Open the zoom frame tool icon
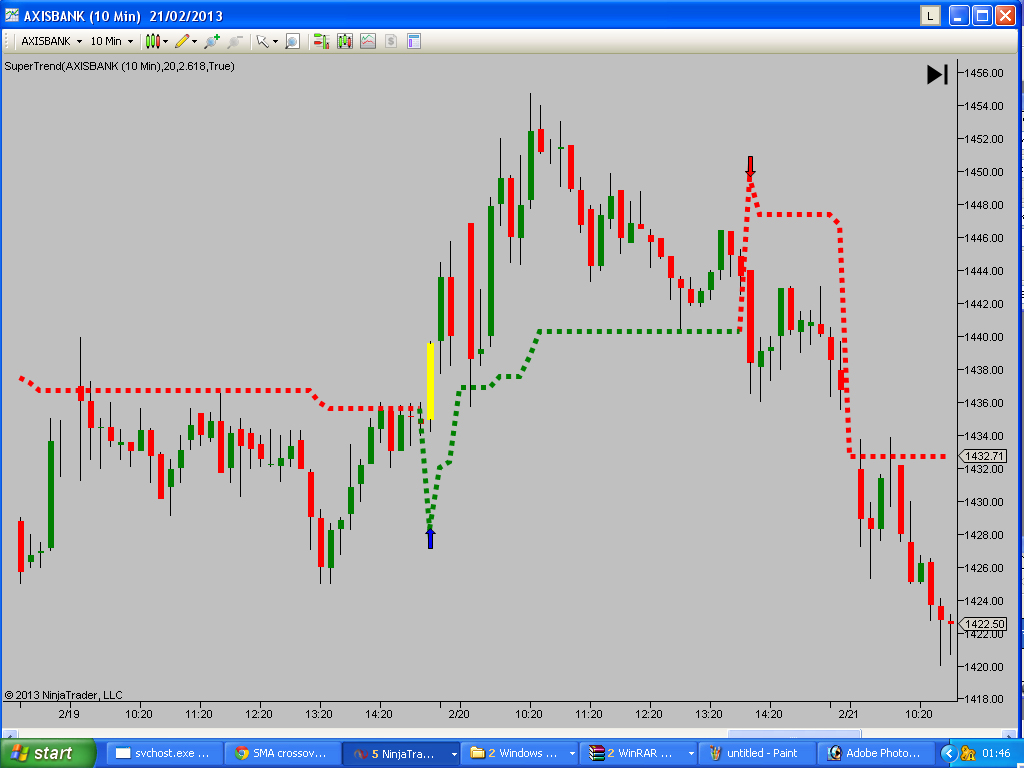This screenshot has width=1024, height=768. click(293, 41)
